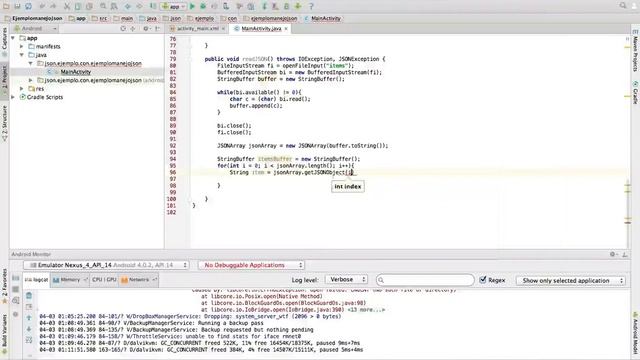The image size is (640, 360).
Task: Click logcat up the stack trace arrow
Action: coord(29,318)
